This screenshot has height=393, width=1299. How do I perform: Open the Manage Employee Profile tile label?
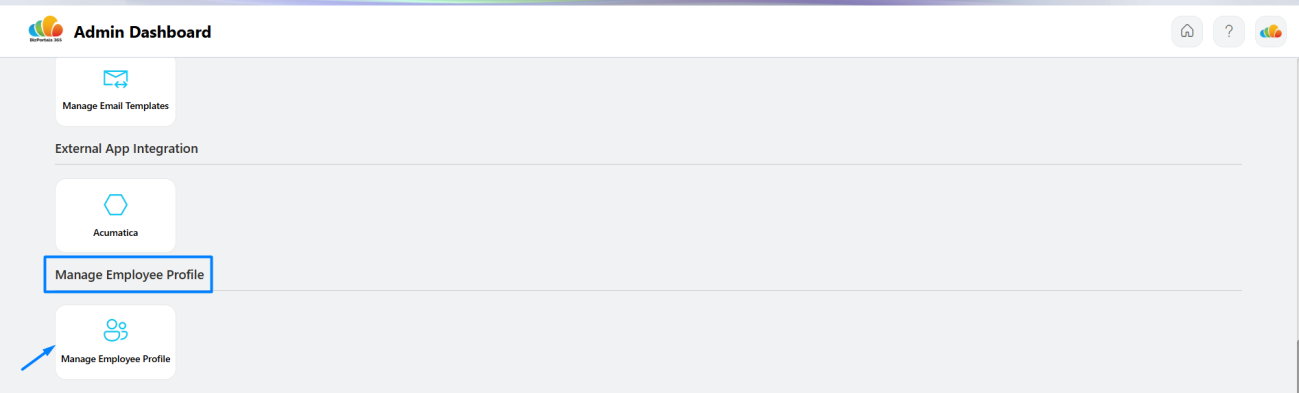point(116,358)
